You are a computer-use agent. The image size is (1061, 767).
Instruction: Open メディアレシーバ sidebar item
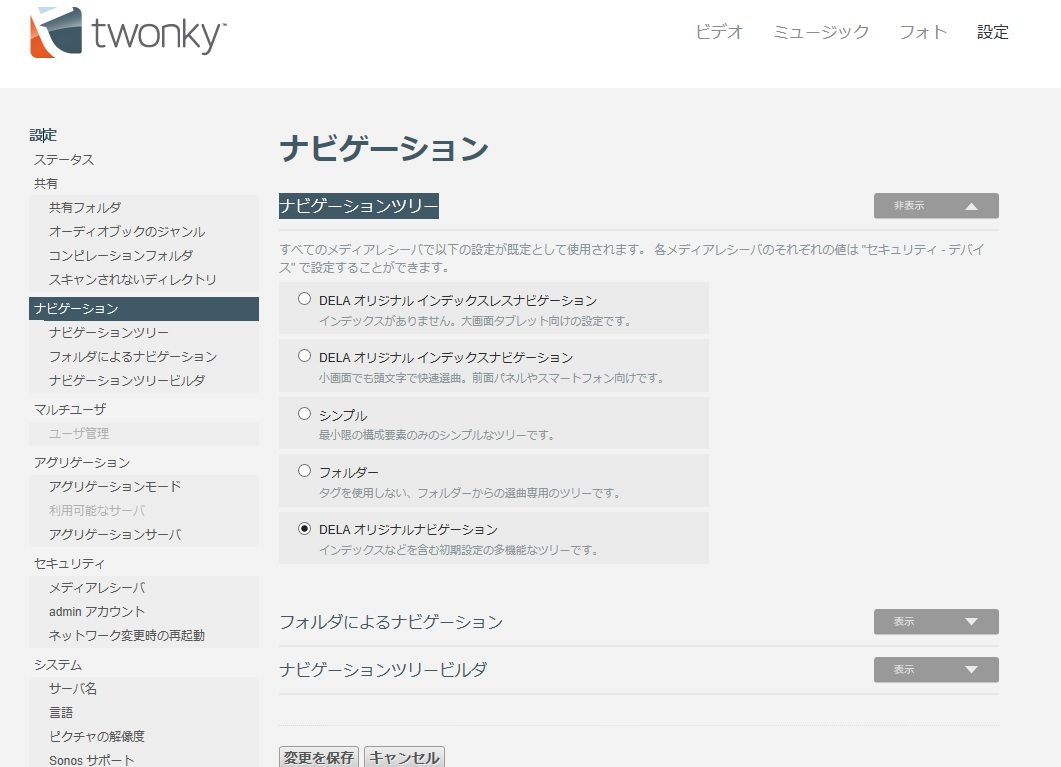pos(97,588)
